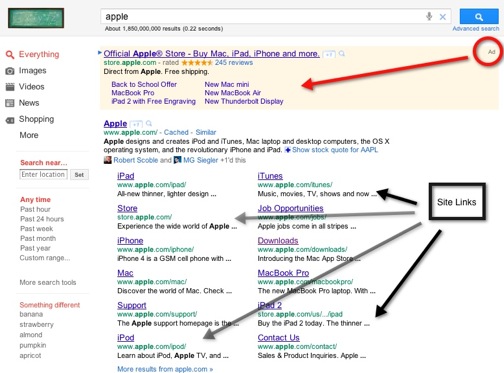
Task: Click the +1 button next to the Apple result
Action: point(136,124)
